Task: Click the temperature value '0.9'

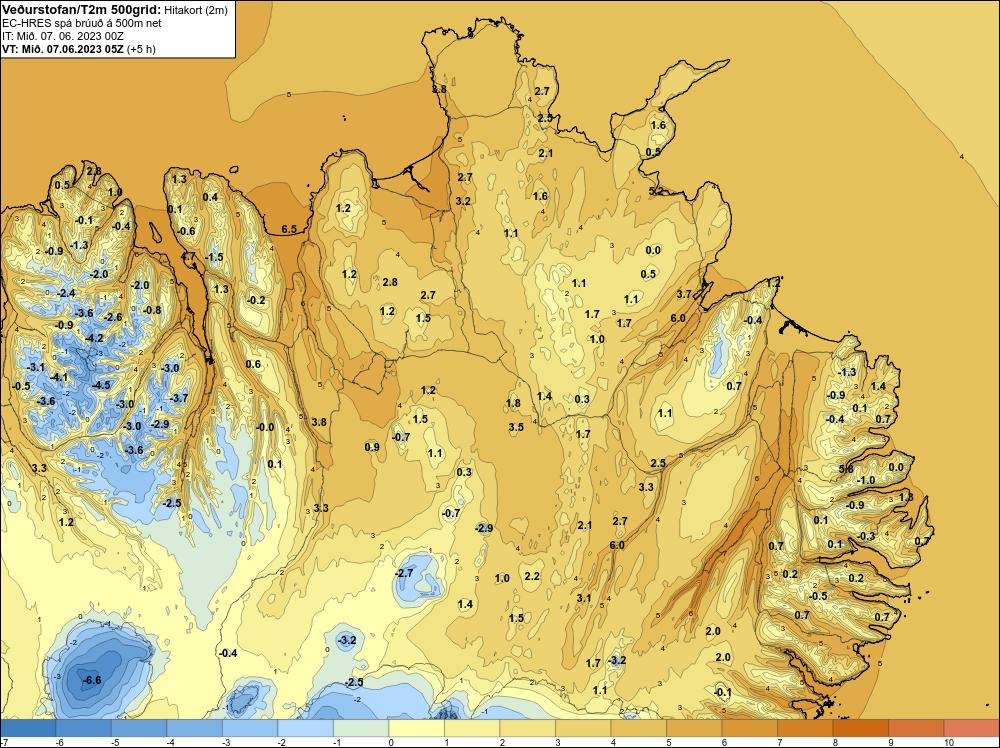Action: [x=372, y=447]
